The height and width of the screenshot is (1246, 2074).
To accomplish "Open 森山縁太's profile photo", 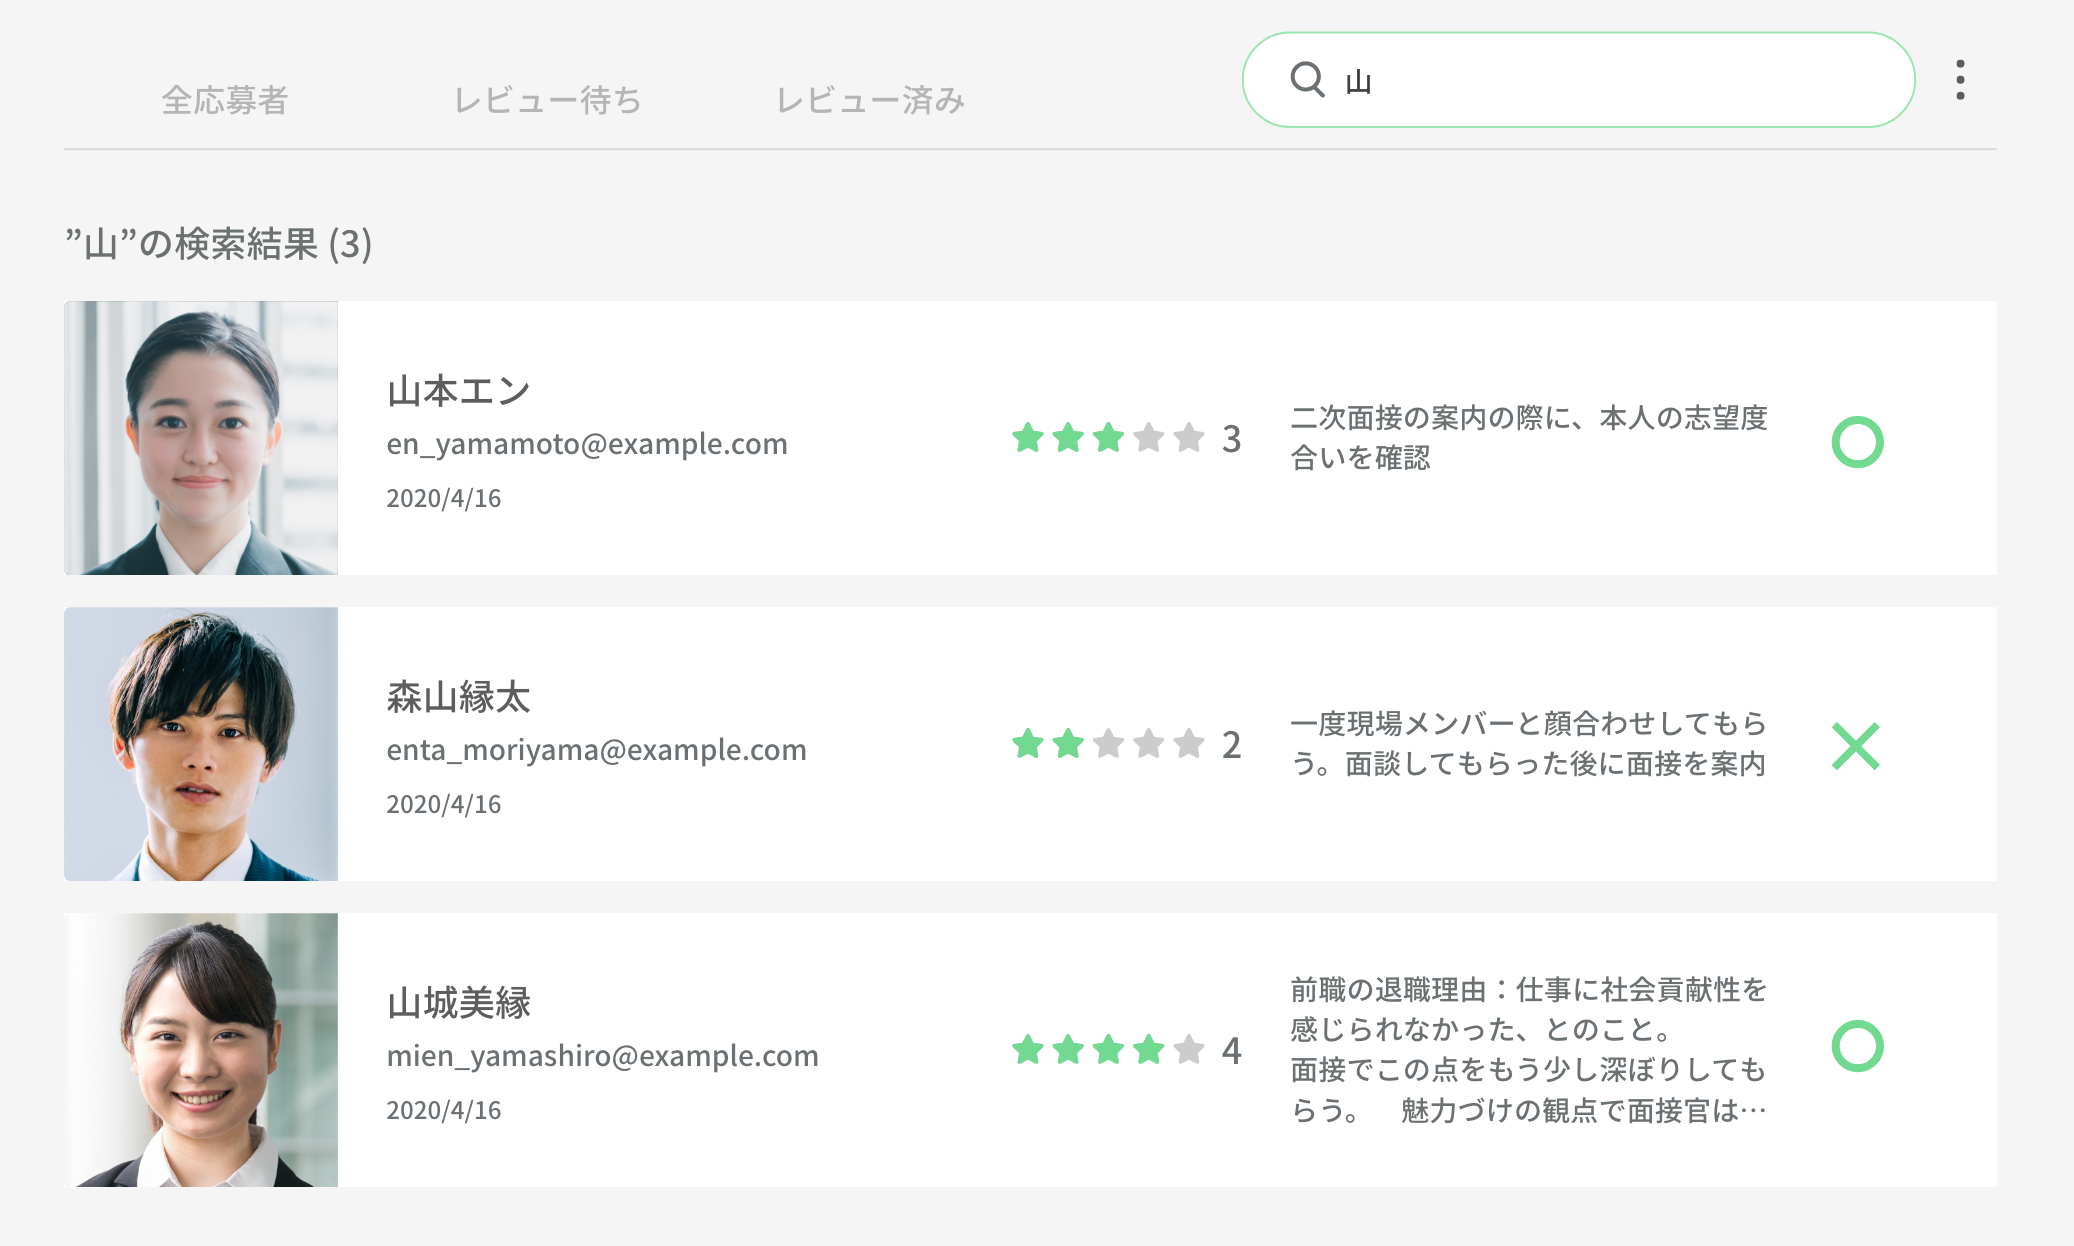I will (x=201, y=744).
